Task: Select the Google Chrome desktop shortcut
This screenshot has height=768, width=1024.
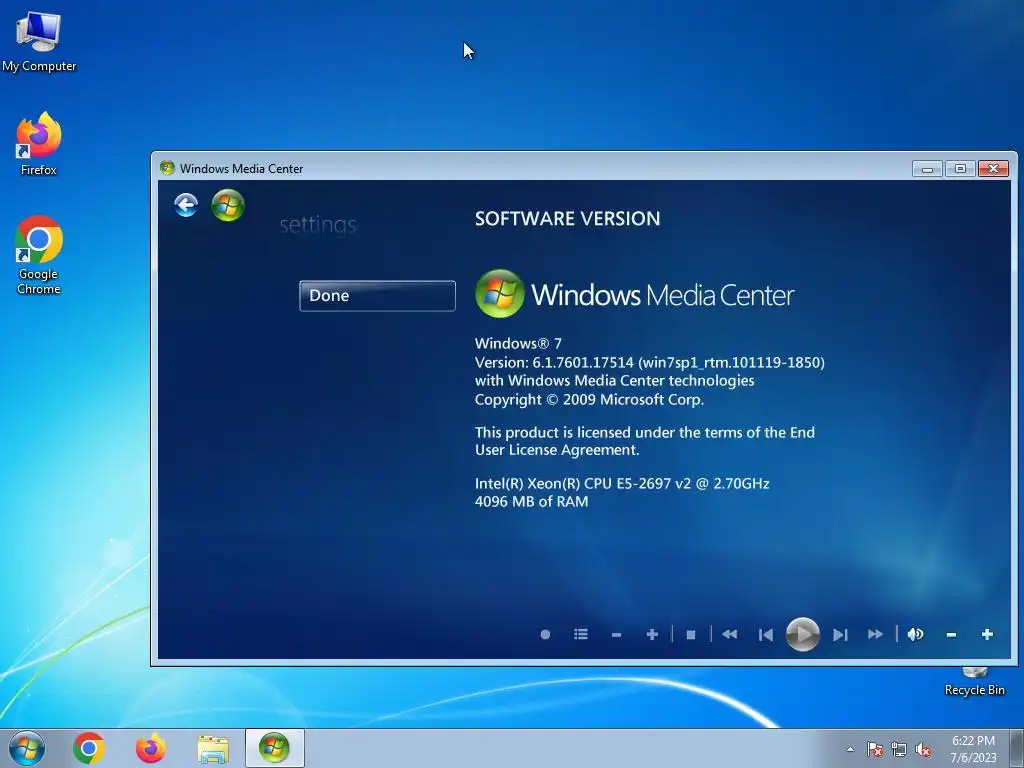Action: click(39, 255)
